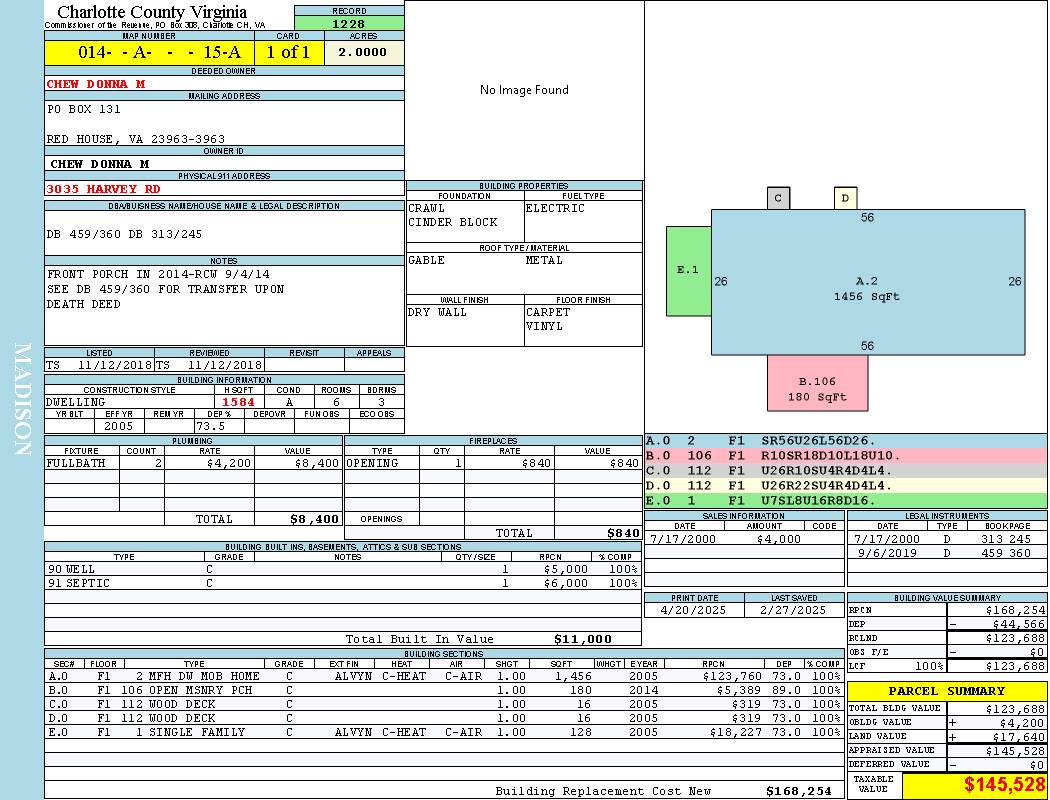Click building section A.0 MFH DW MOB HOME
The image size is (1050, 800).
coord(444,676)
